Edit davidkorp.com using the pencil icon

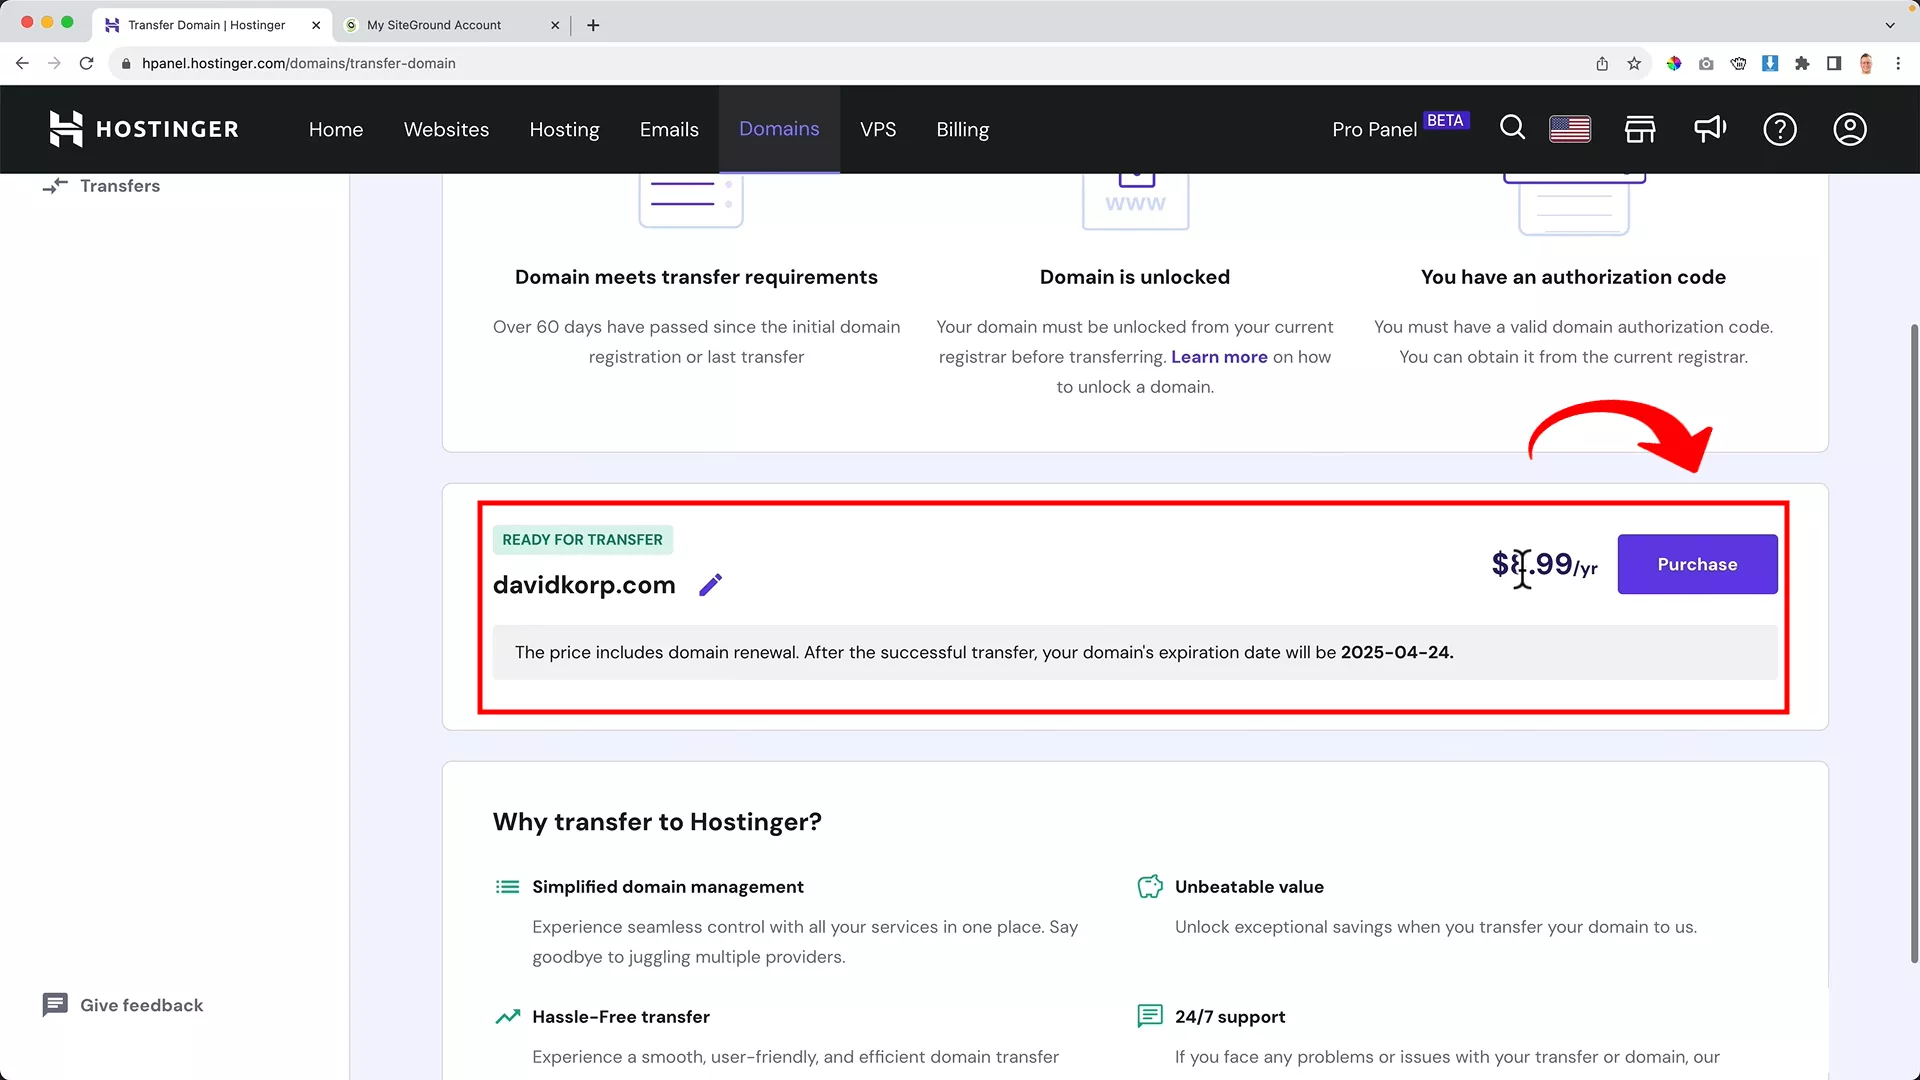click(711, 584)
